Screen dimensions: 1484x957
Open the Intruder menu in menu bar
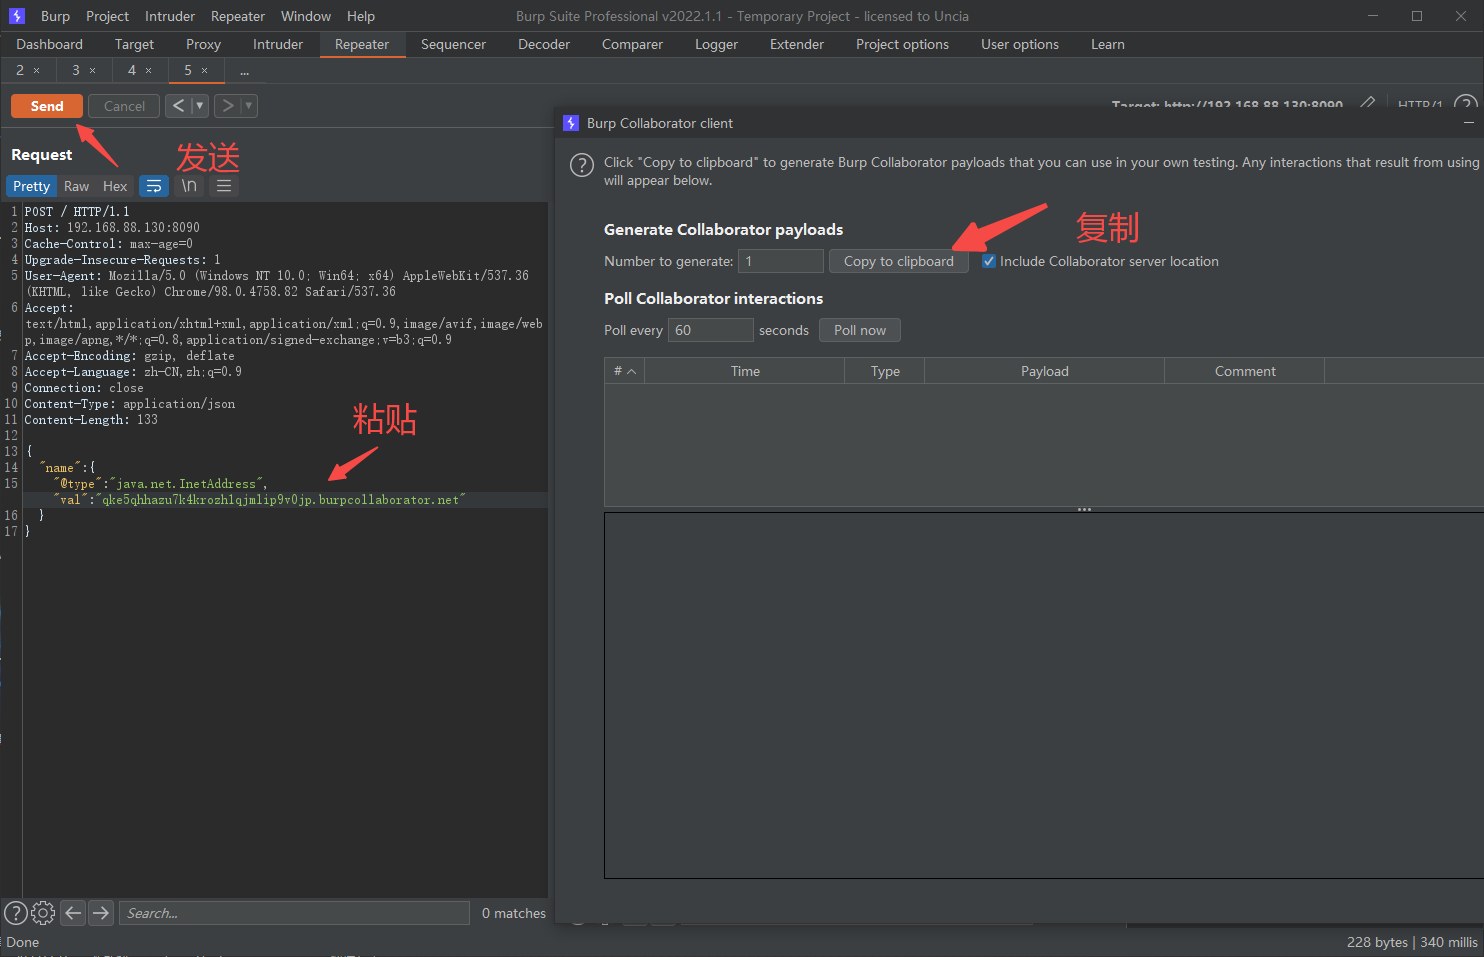[170, 16]
